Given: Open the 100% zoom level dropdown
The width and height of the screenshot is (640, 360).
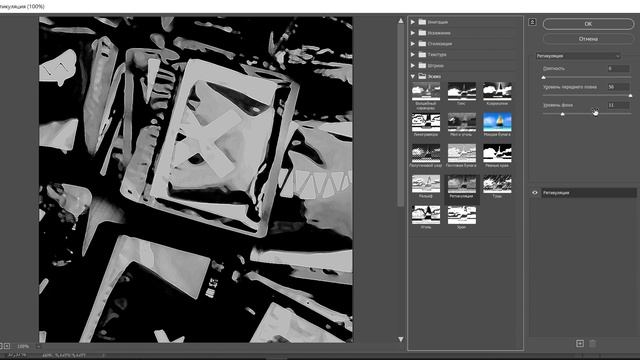Looking at the screenshot, I should (38, 347).
